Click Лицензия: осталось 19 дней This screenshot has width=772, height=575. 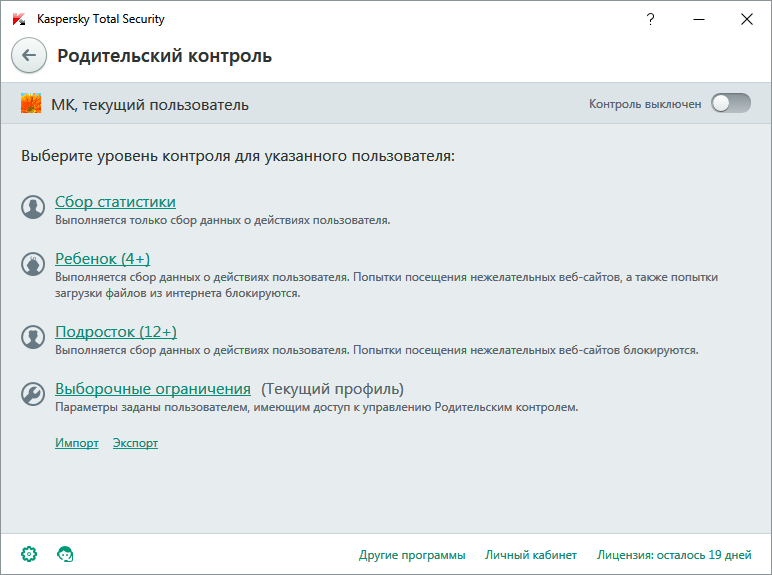[674, 555]
